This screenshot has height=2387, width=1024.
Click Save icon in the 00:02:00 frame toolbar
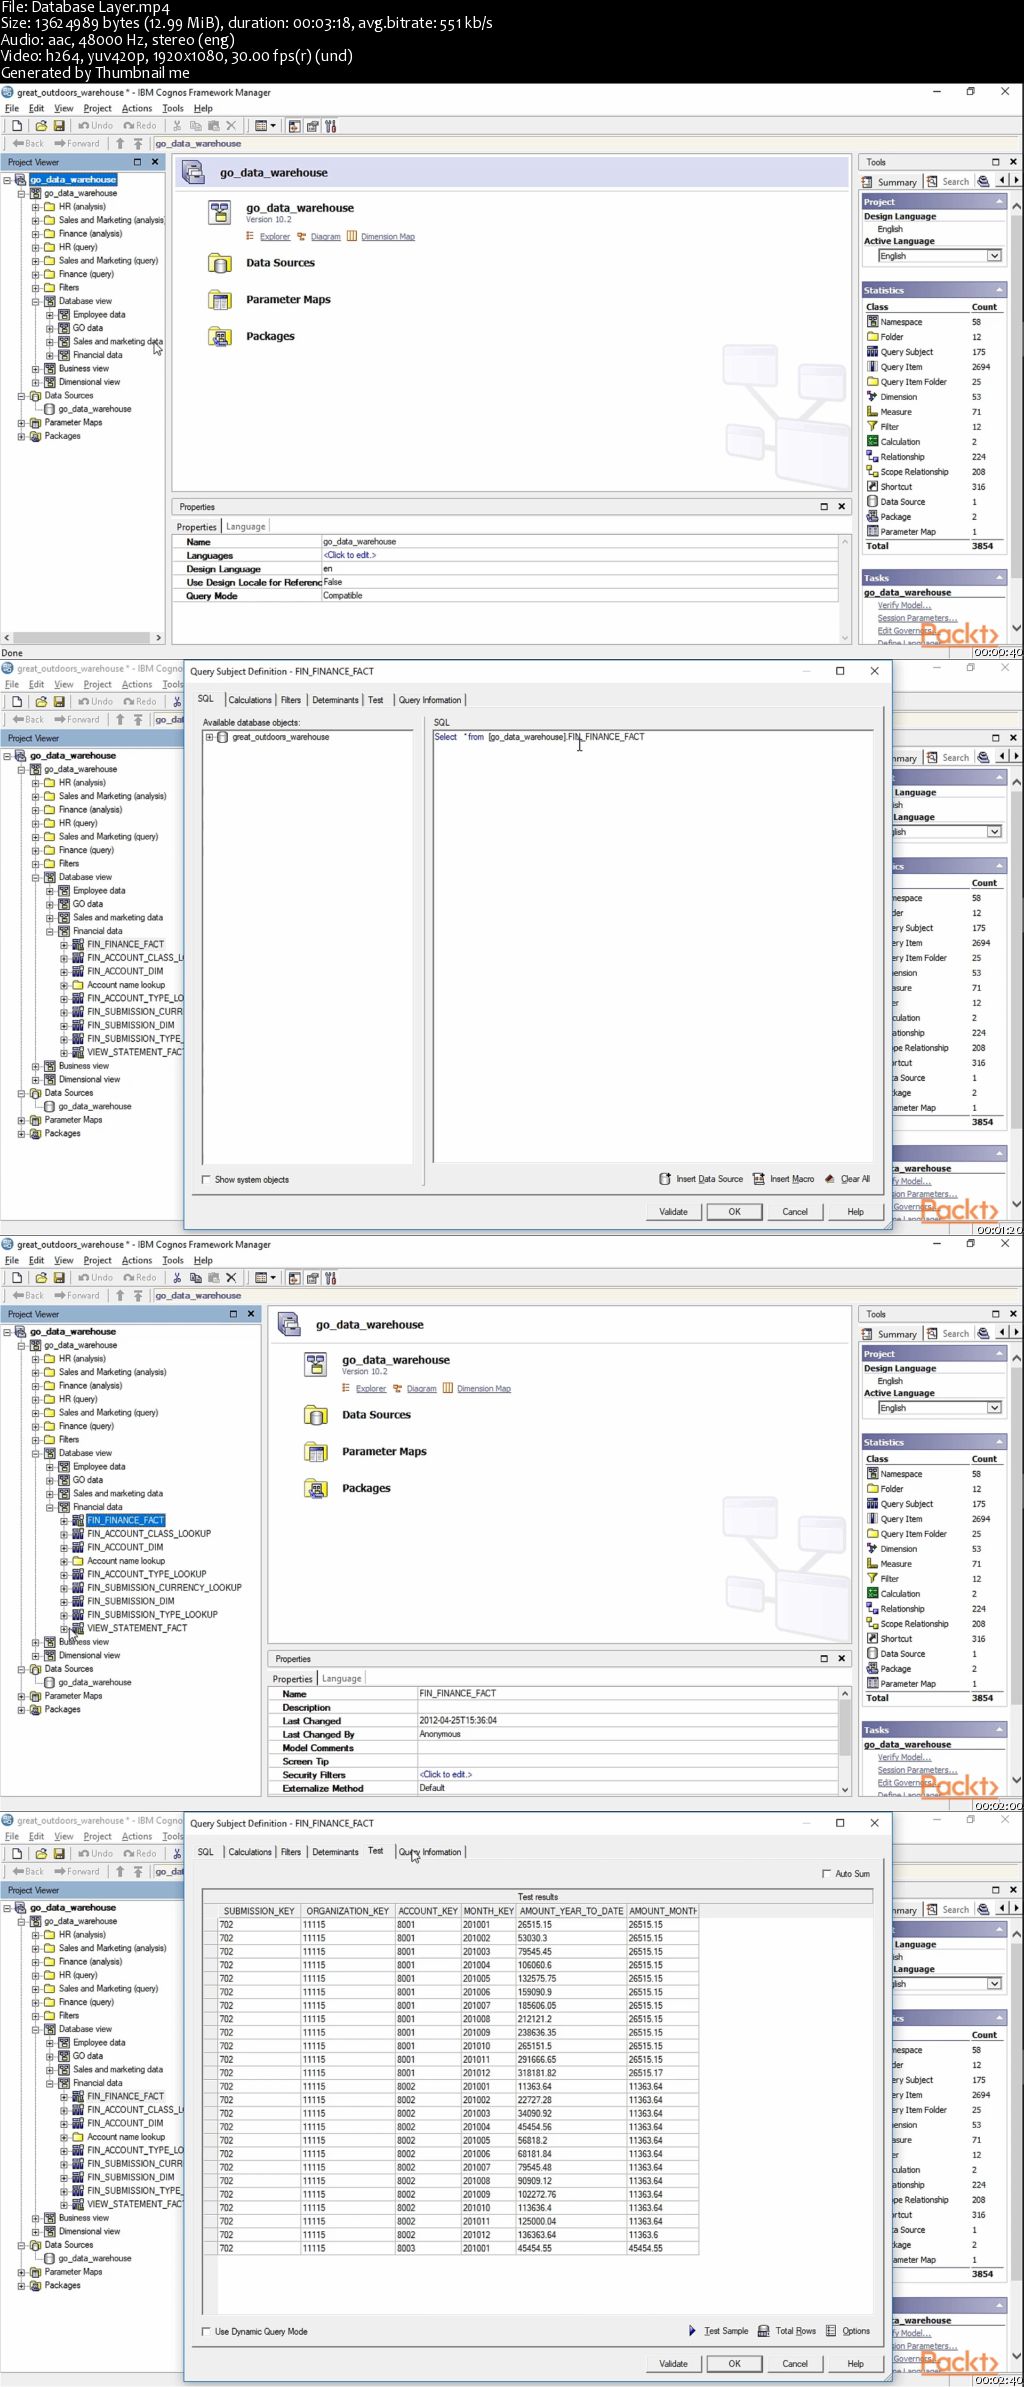(x=59, y=1278)
